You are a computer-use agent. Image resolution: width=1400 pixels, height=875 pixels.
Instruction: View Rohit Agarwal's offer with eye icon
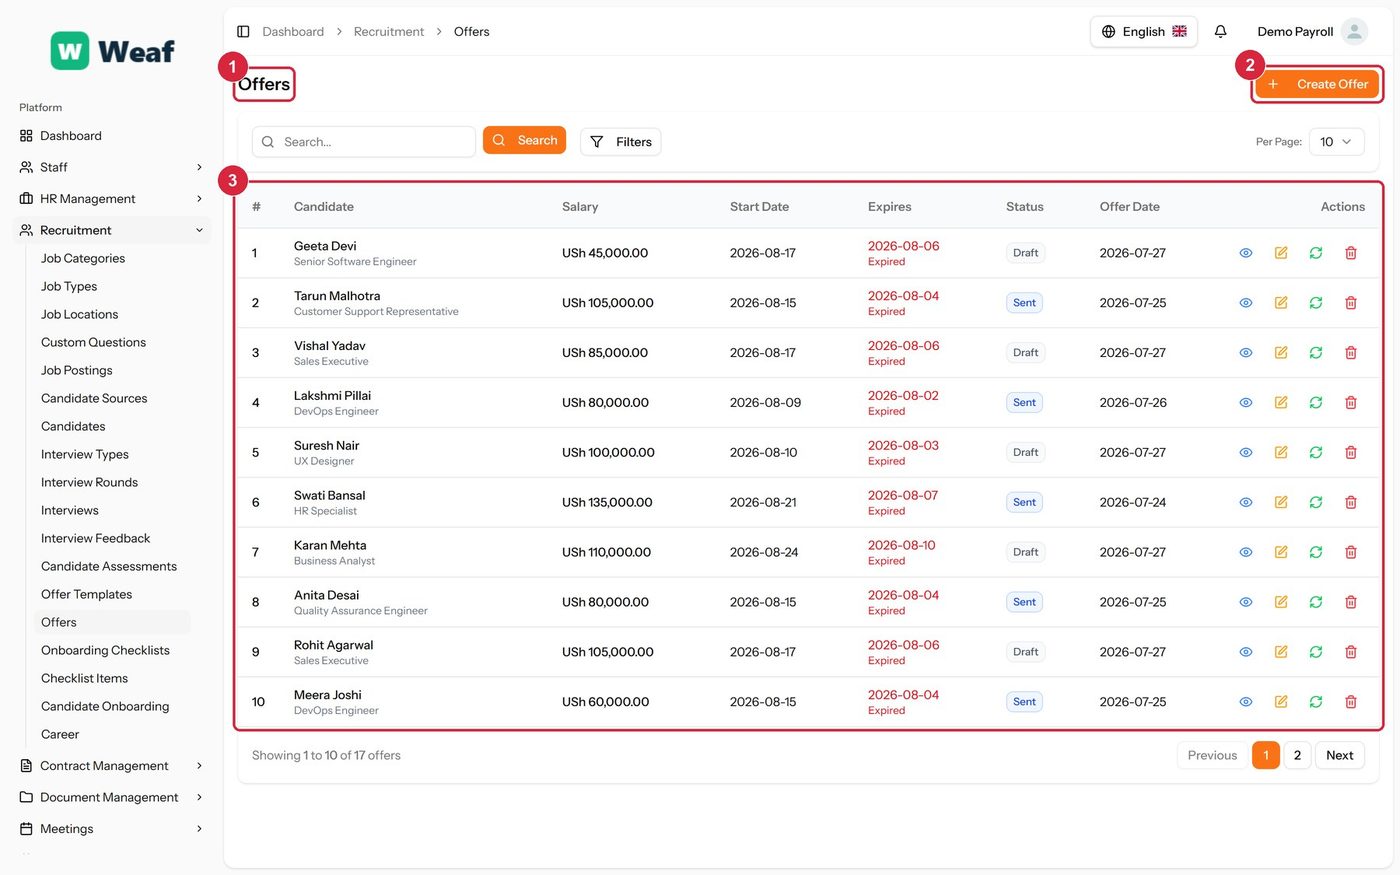(x=1246, y=652)
